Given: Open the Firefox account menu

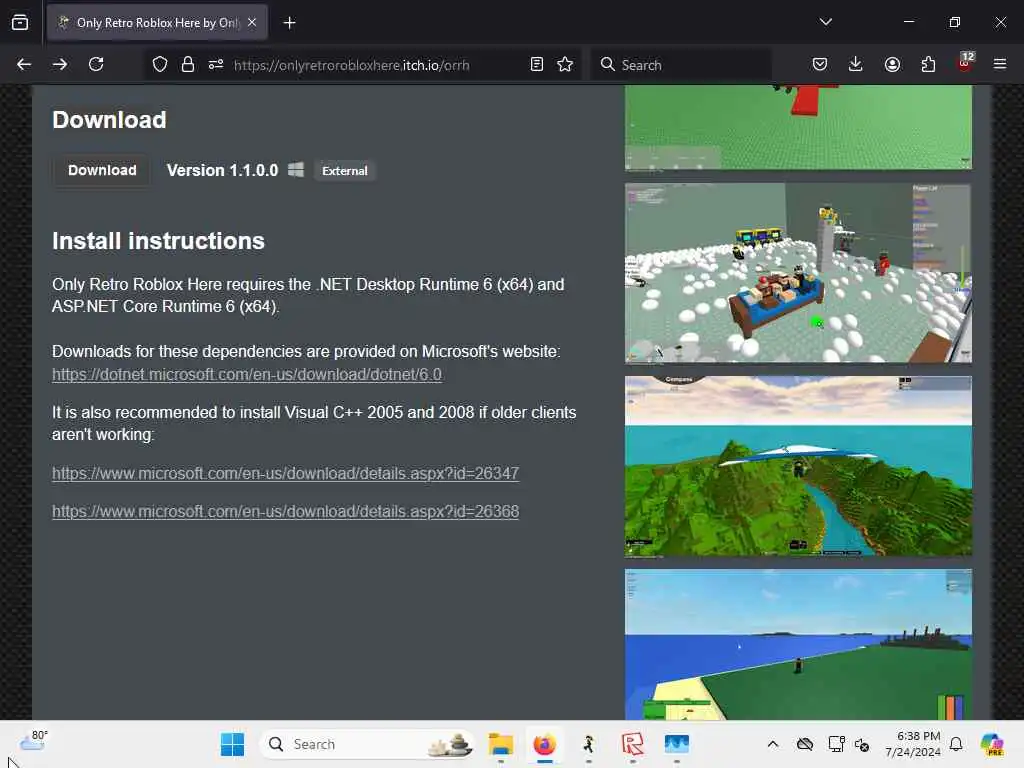Looking at the screenshot, I should [892, 64].
